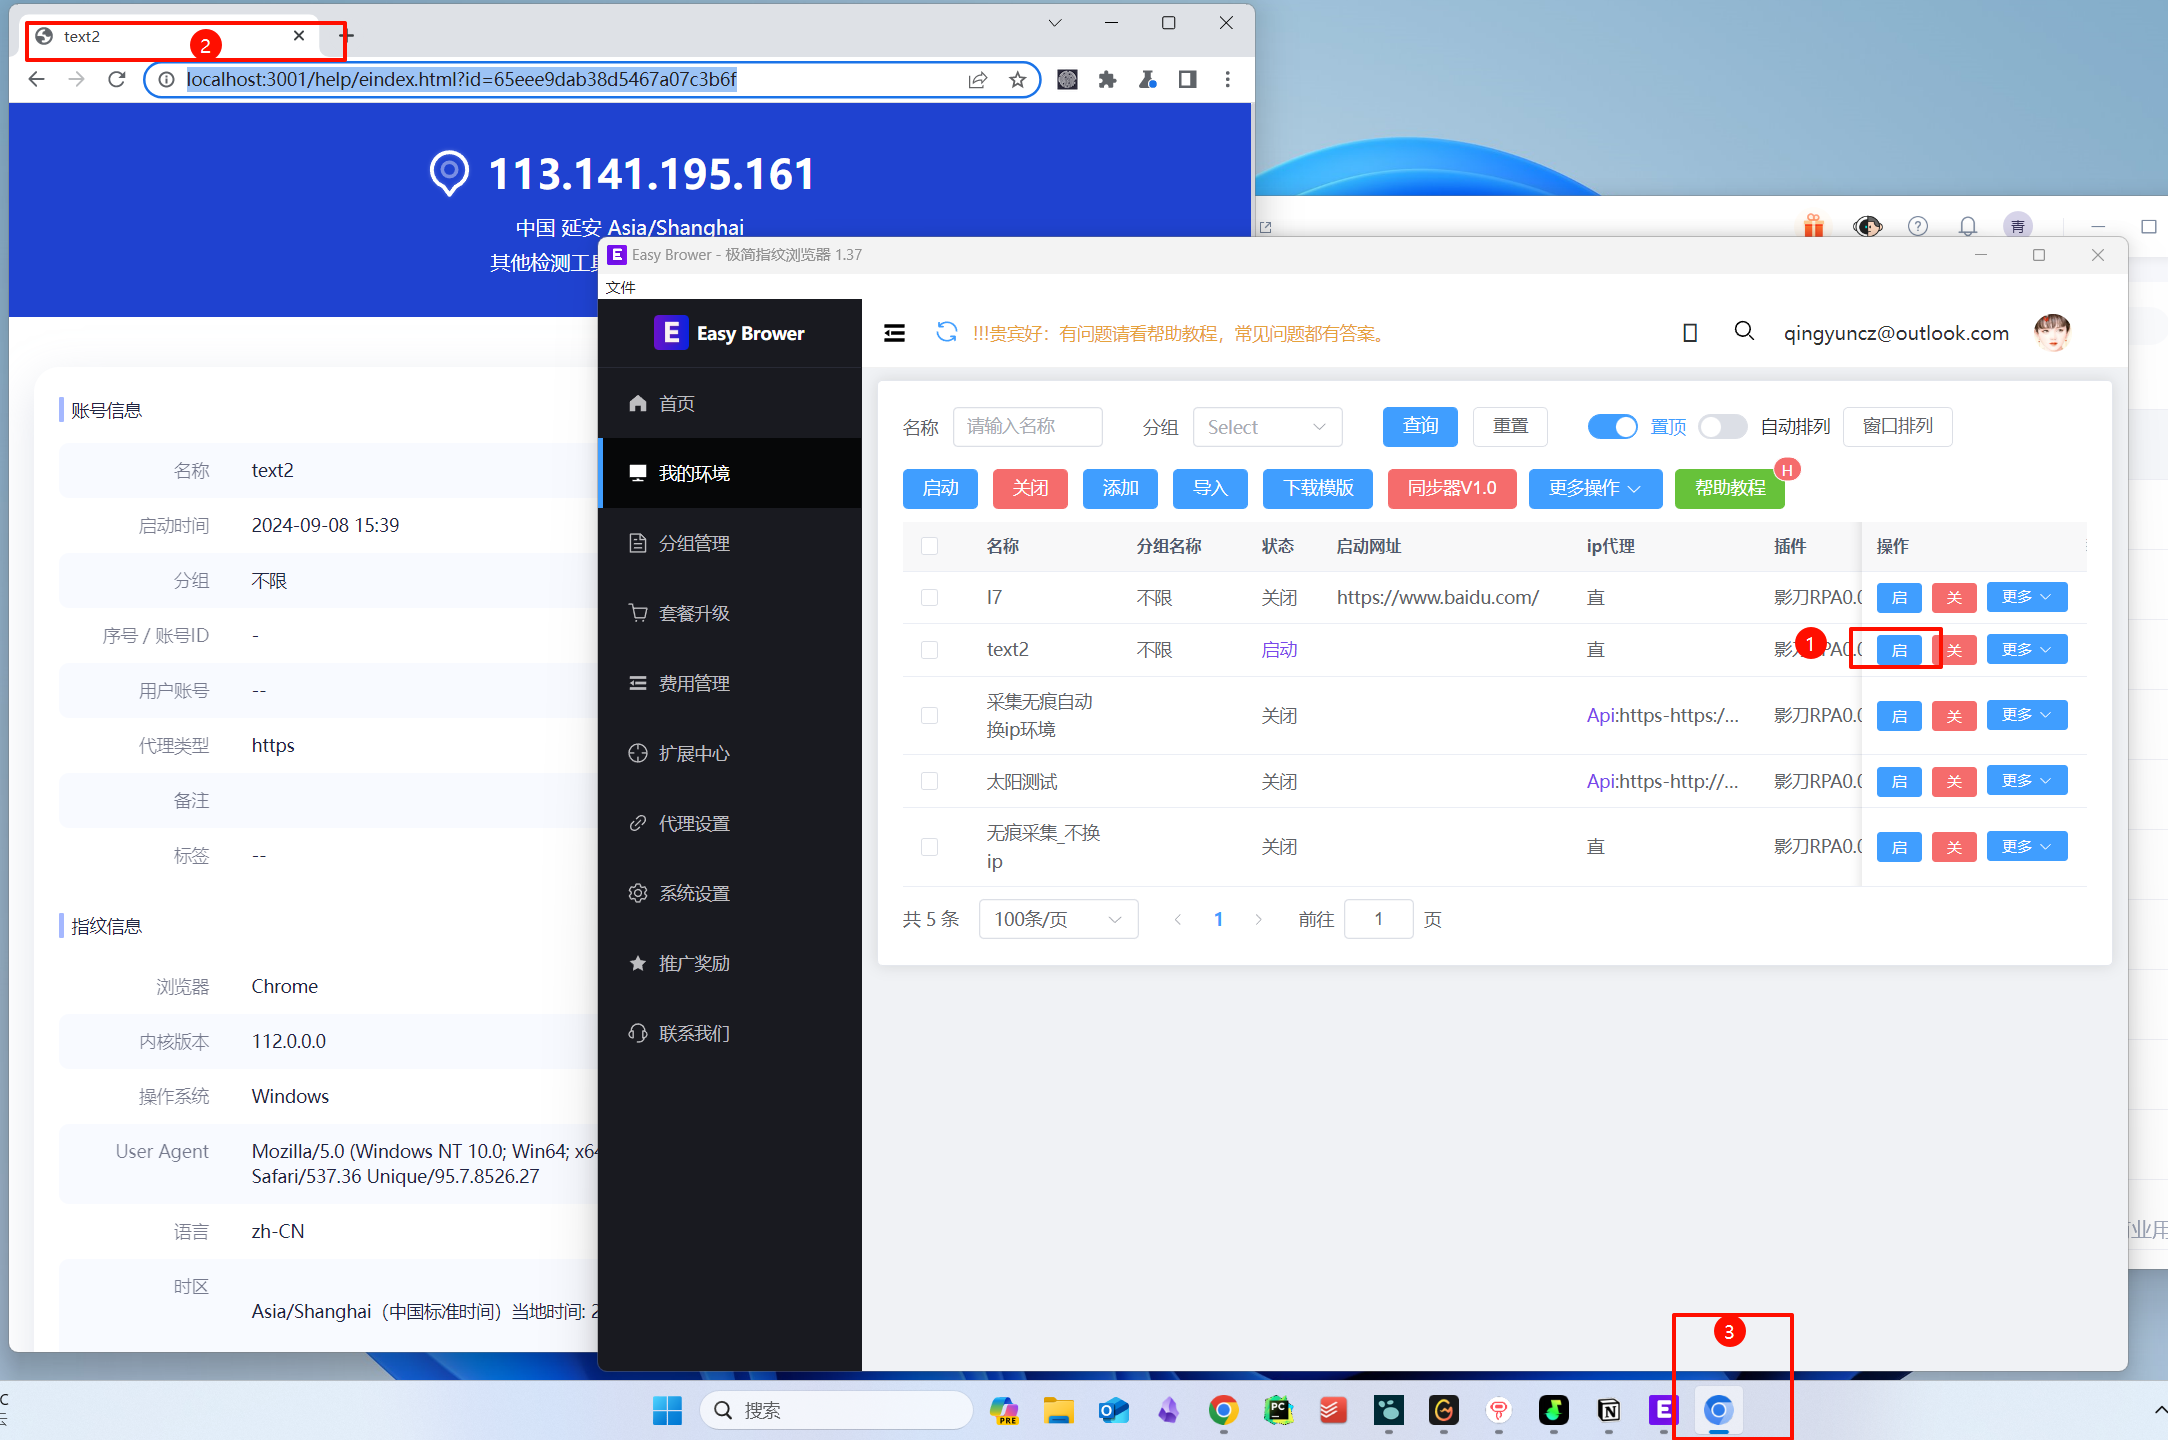Click the 请输入名称 name input field

tap(1027, 427)
